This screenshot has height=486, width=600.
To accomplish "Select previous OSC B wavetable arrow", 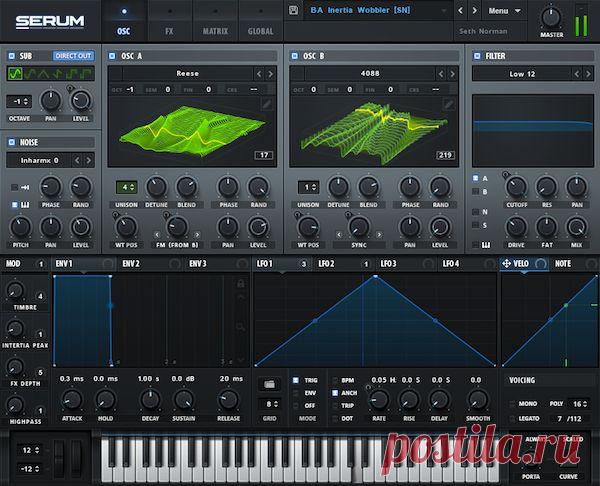I will (x=441, y=74).
